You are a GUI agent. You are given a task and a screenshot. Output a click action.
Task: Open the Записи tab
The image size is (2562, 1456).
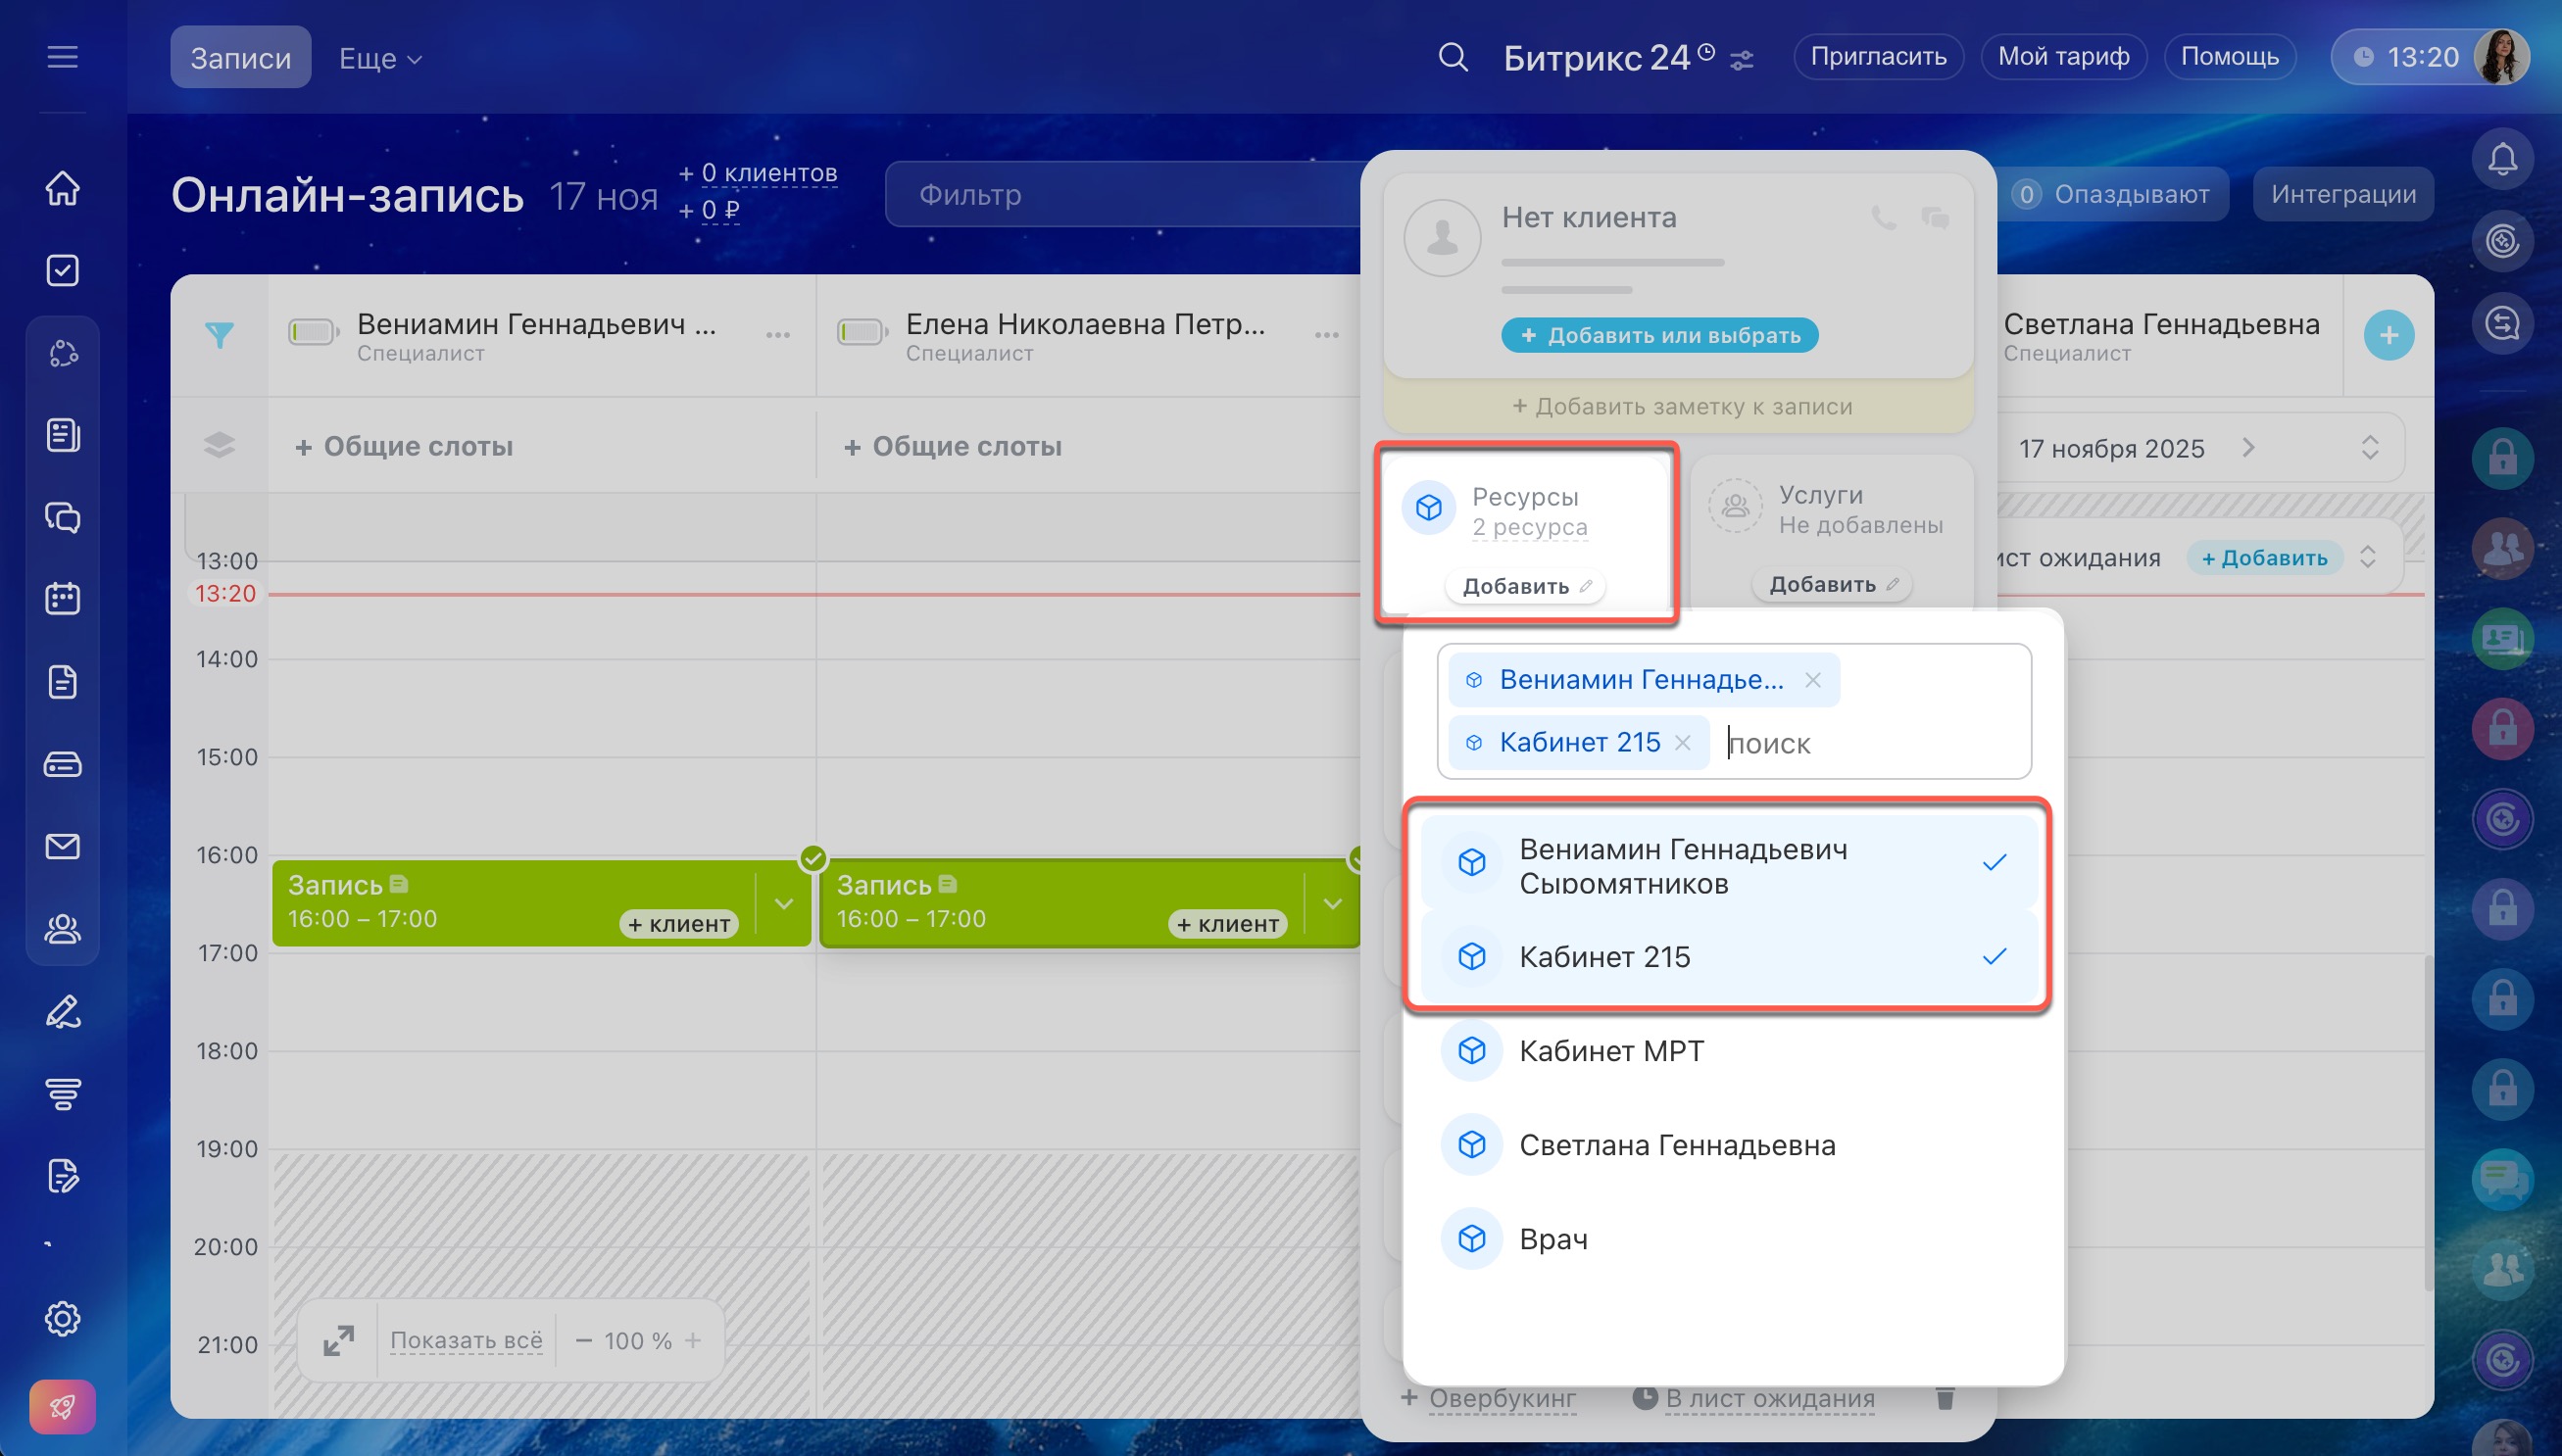(x=240, y=58)
